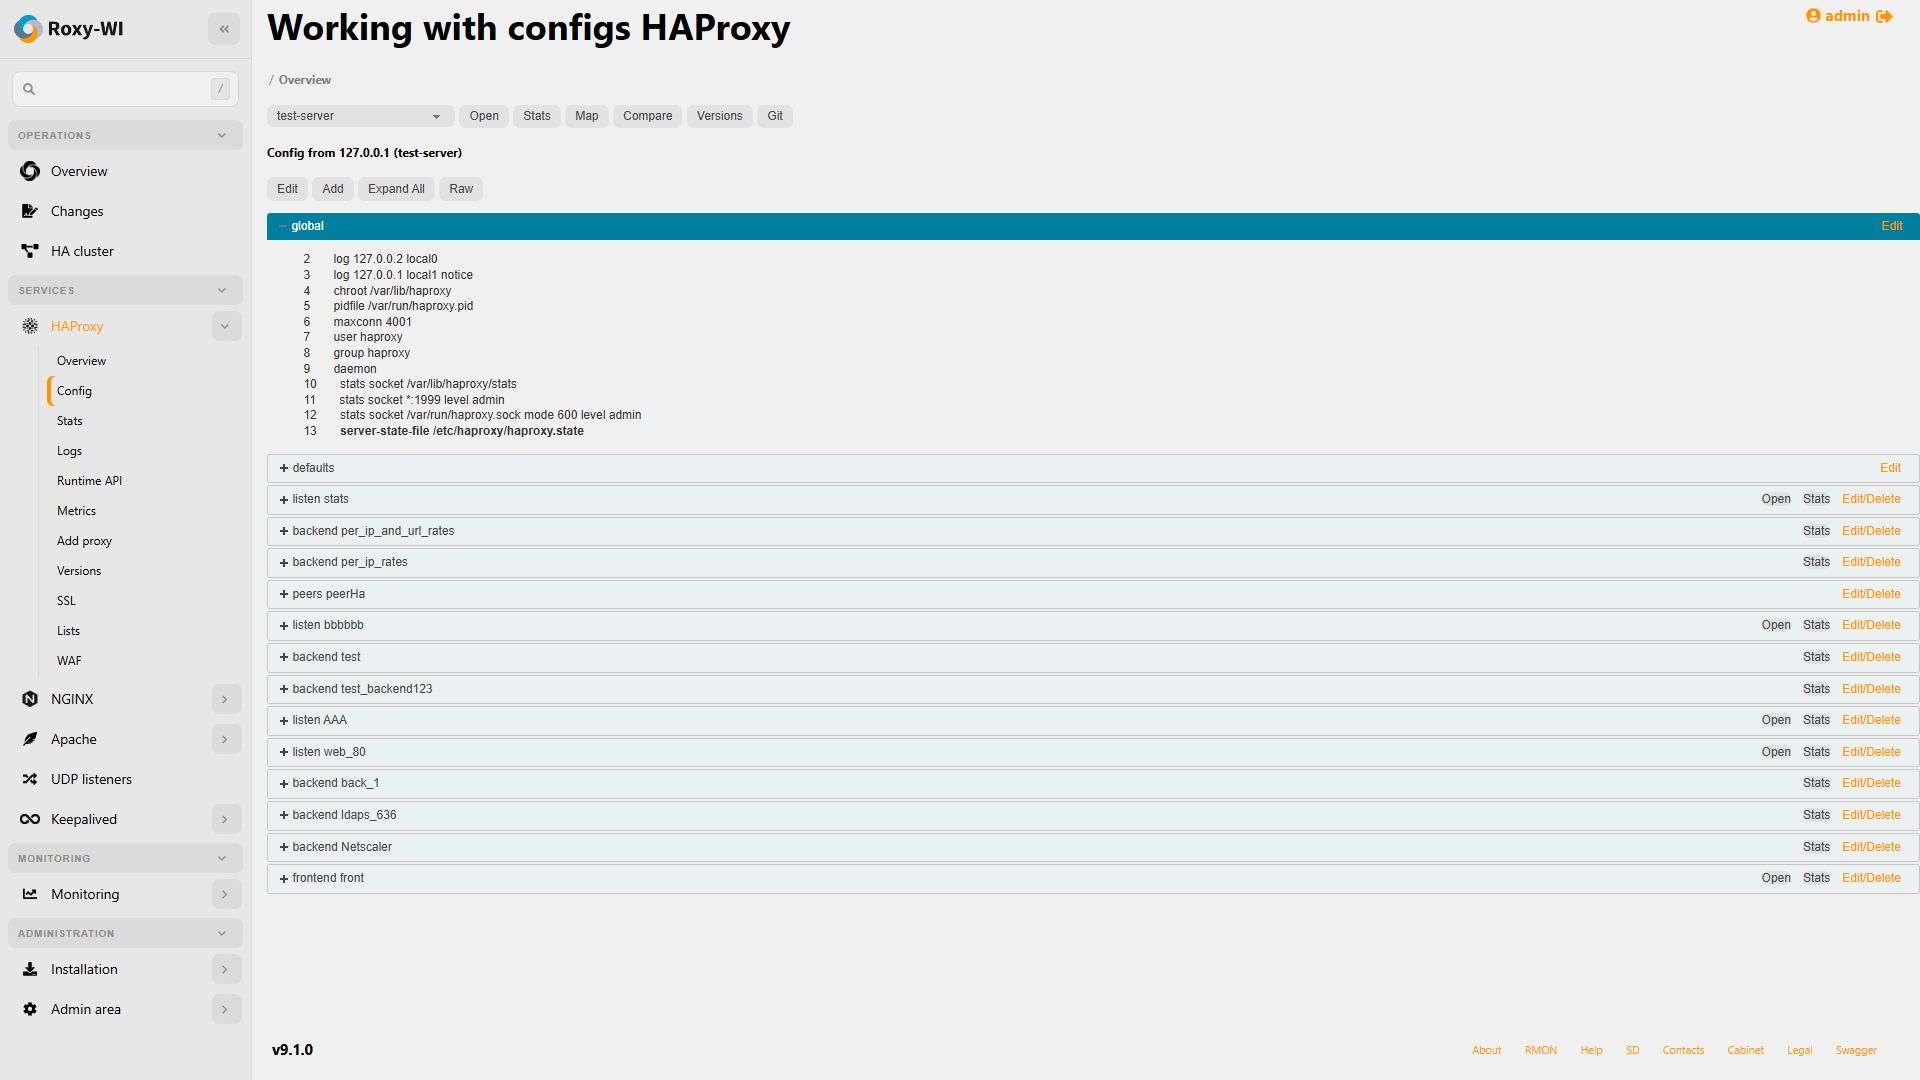Collapse the Administration section header
The width and height of the screenshot is (1920, 1080).
coord(125,933)
